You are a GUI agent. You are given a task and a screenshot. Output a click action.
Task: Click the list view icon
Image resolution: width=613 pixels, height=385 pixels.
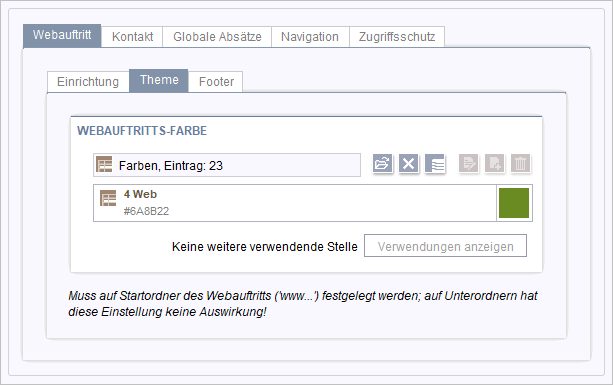435,163
